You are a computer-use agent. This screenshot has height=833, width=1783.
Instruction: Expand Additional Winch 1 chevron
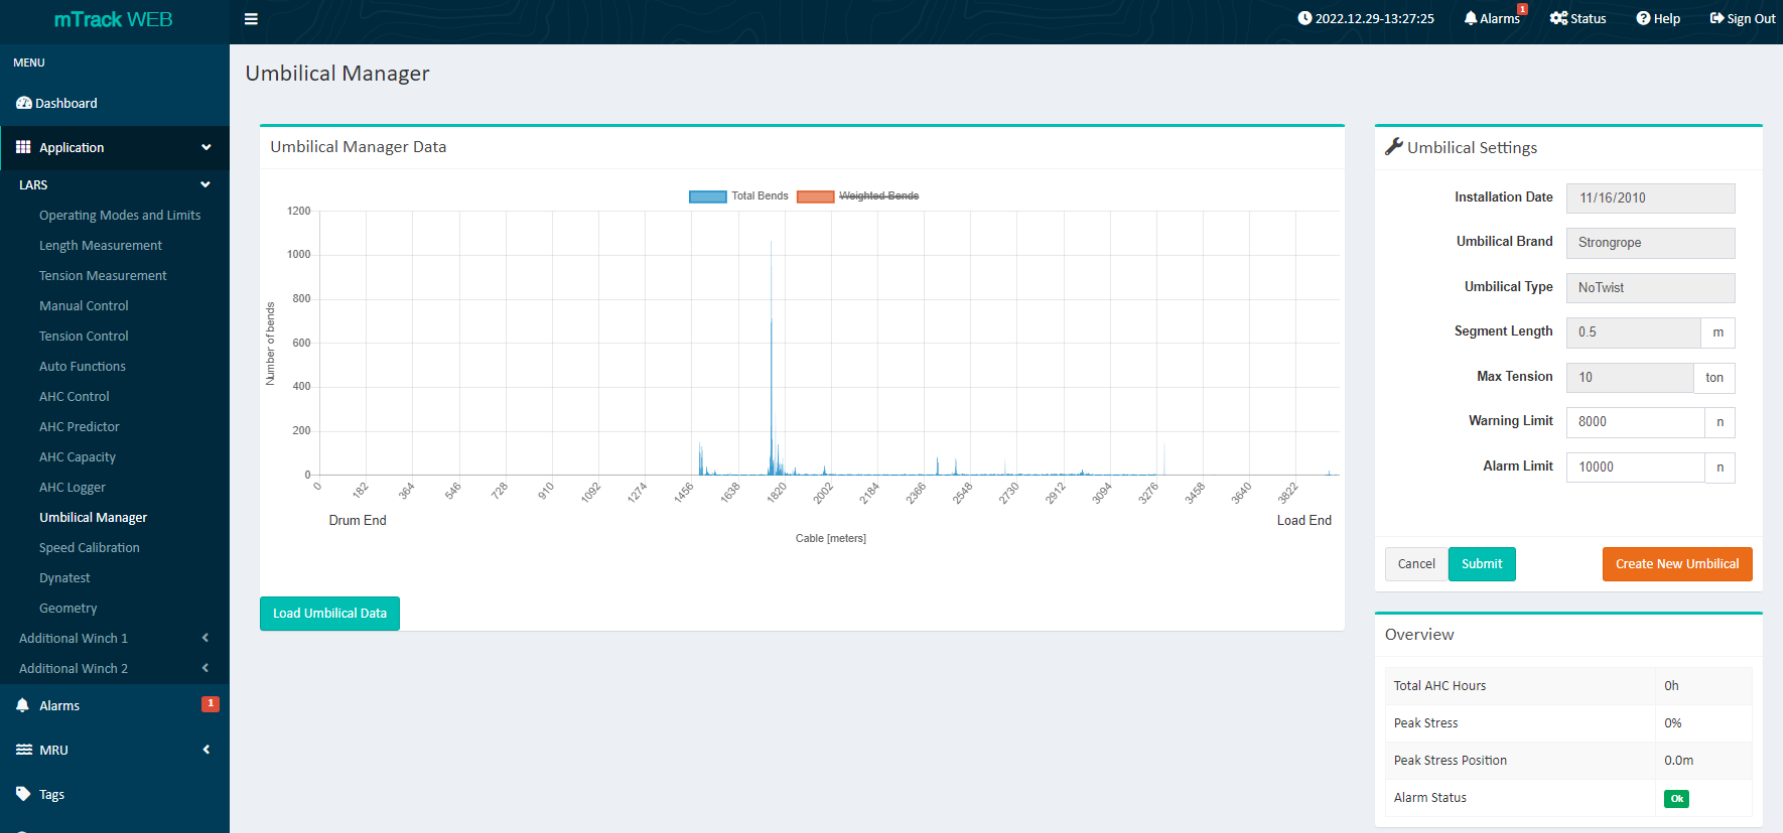coord(205,638)
